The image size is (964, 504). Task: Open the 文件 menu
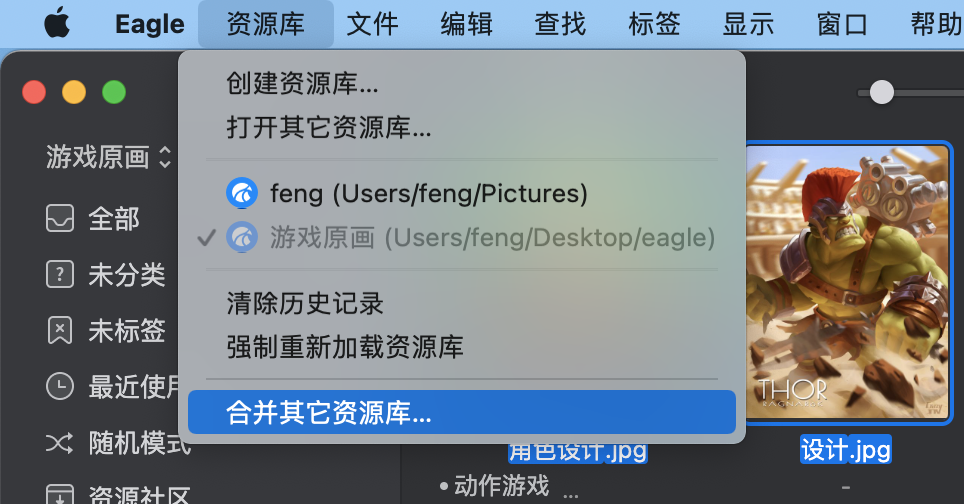click(372, 24)
